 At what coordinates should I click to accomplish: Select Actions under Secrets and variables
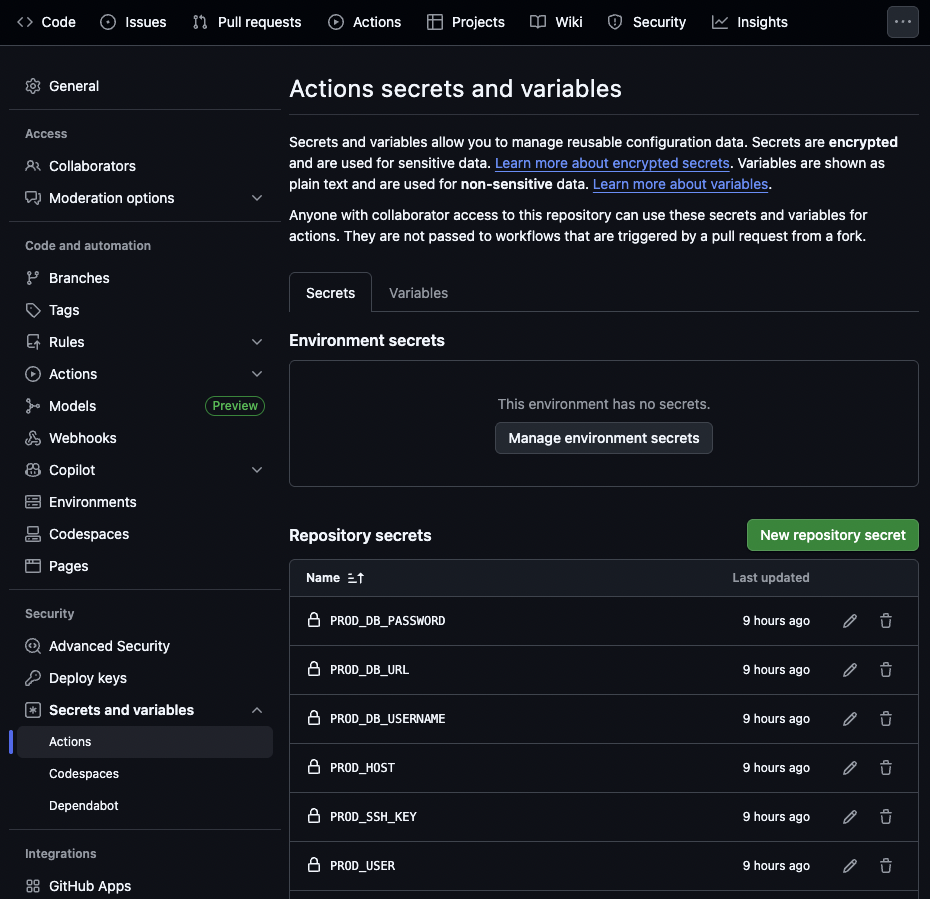click(x=145, y=742)
